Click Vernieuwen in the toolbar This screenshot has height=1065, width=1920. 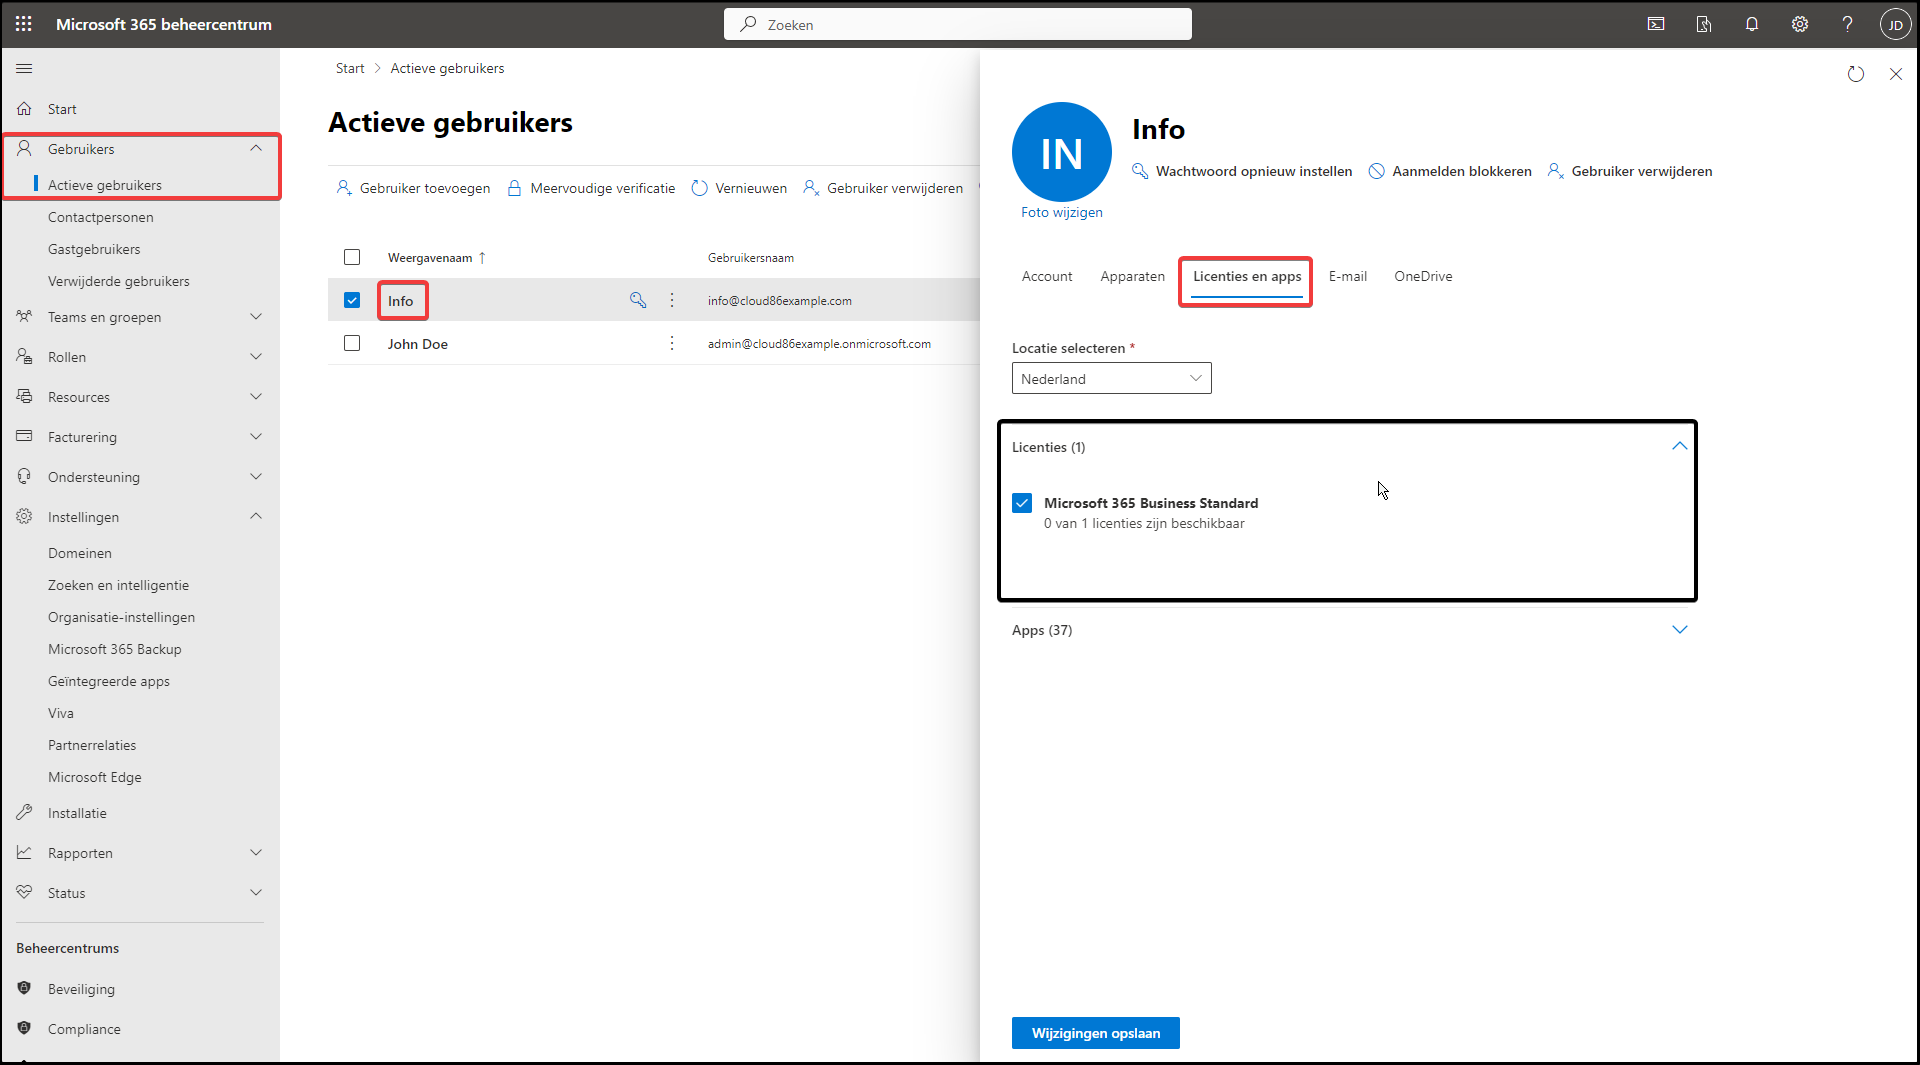(x=739, y=188)
